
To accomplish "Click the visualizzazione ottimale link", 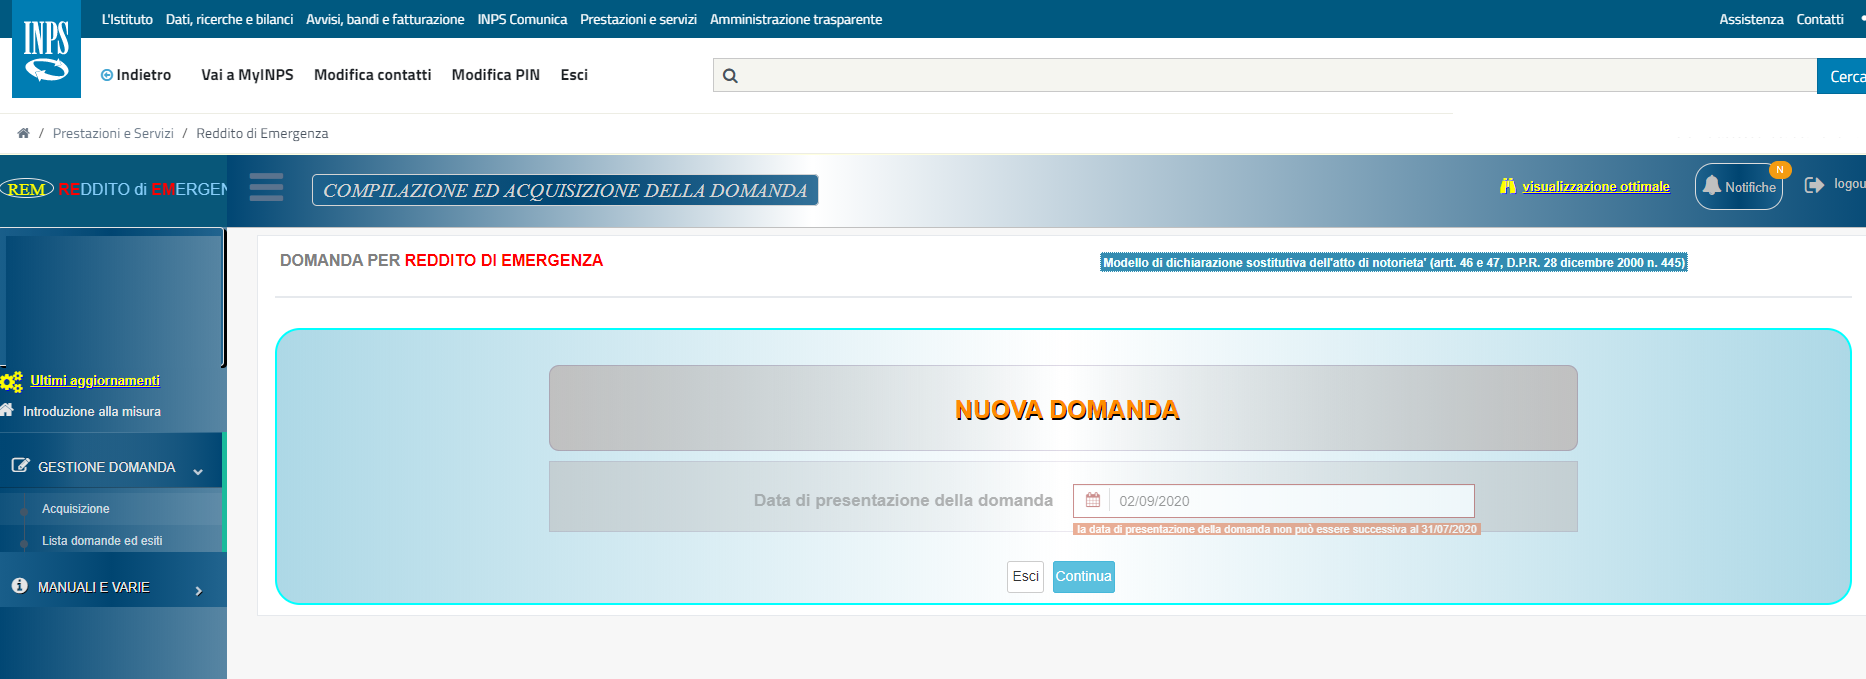I will [1595, 186].
